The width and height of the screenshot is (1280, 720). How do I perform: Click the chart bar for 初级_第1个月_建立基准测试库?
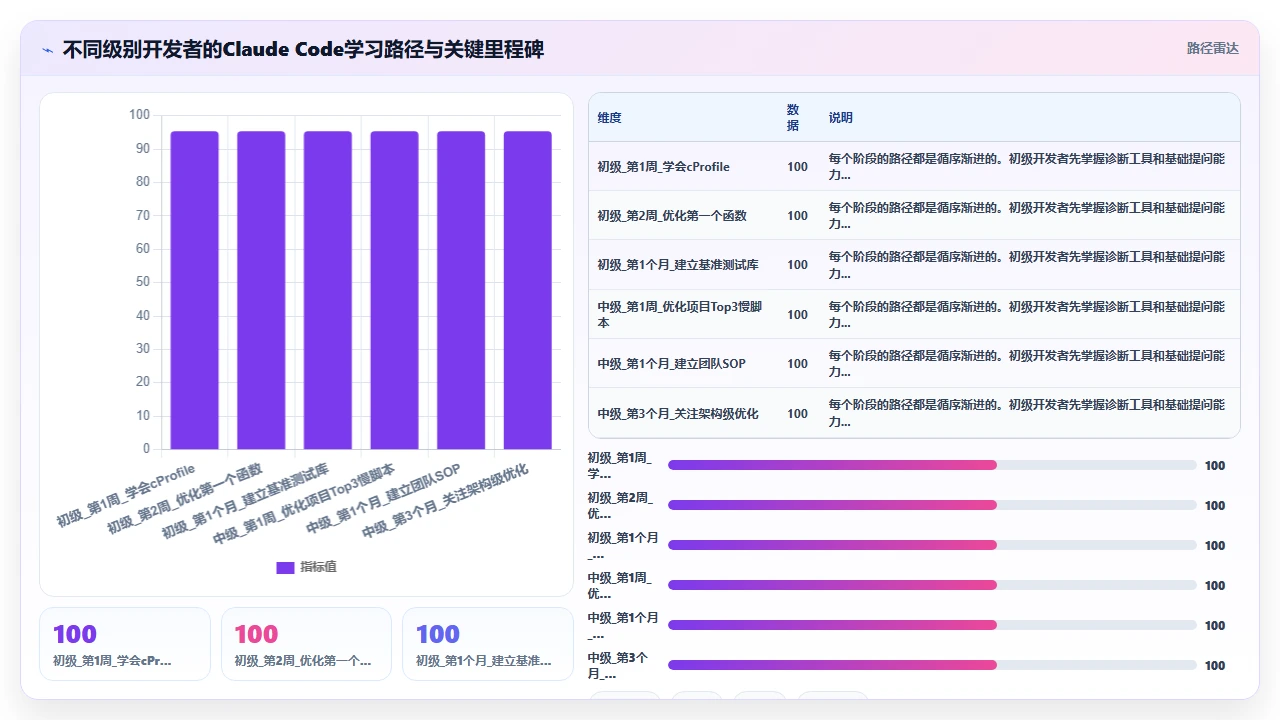(x=328, y=290)
